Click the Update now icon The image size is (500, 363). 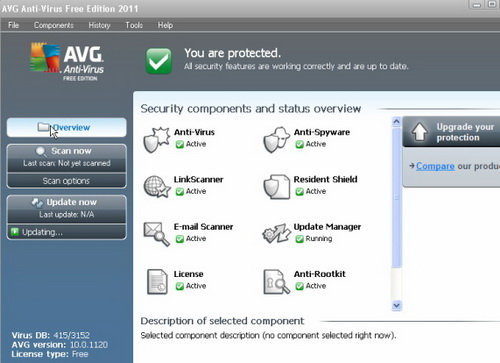coord(37,202)
